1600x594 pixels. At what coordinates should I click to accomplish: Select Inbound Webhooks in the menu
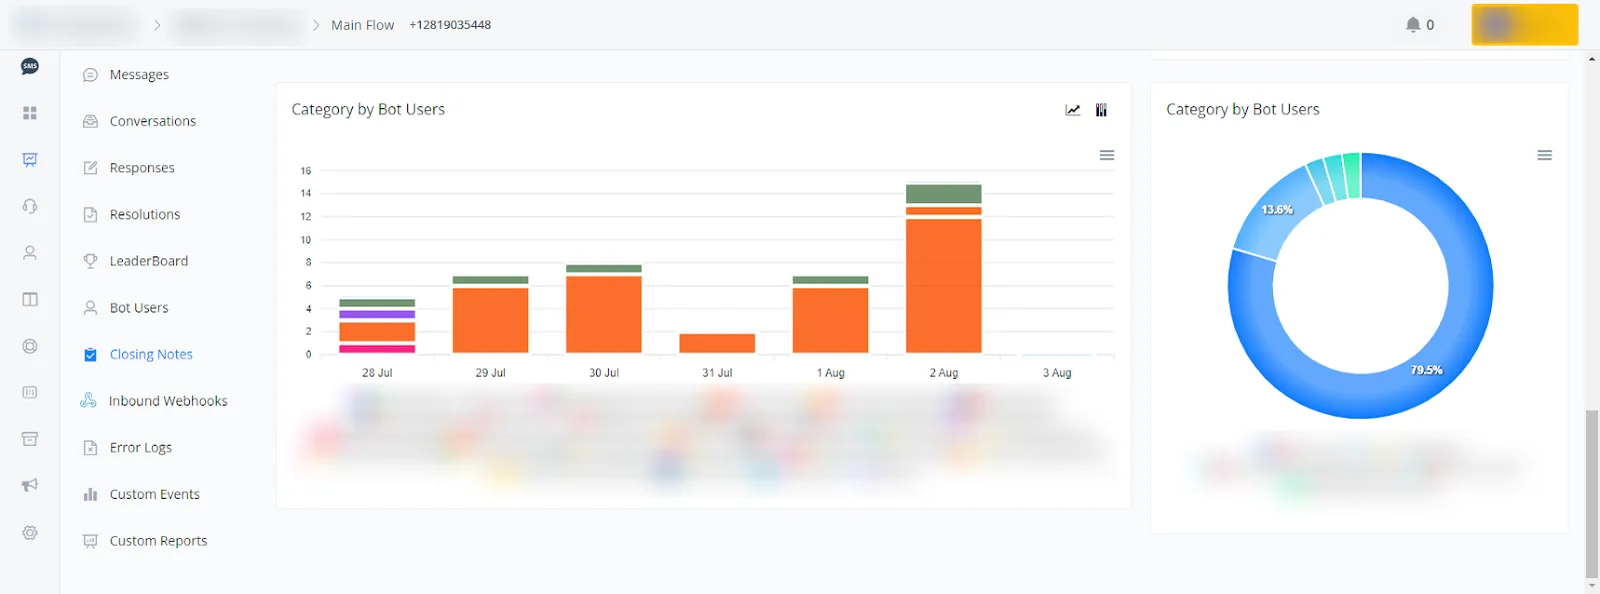(x=168, y=401)
